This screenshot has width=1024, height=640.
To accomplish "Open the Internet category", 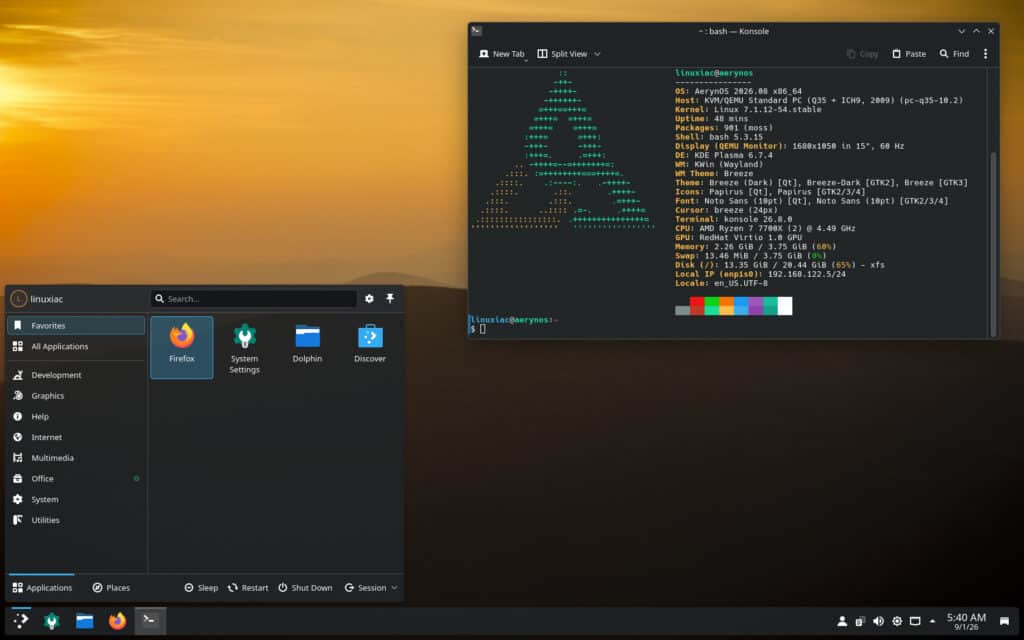I will [76, 437].
